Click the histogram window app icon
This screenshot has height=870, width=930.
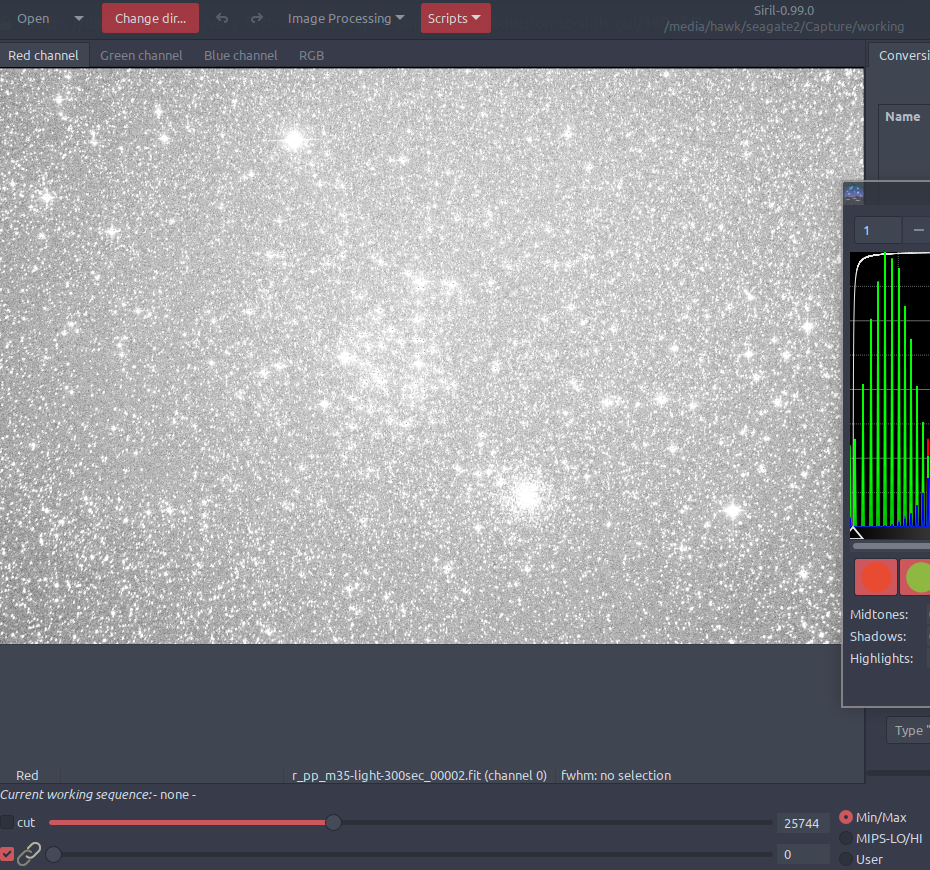coord(854,194)
